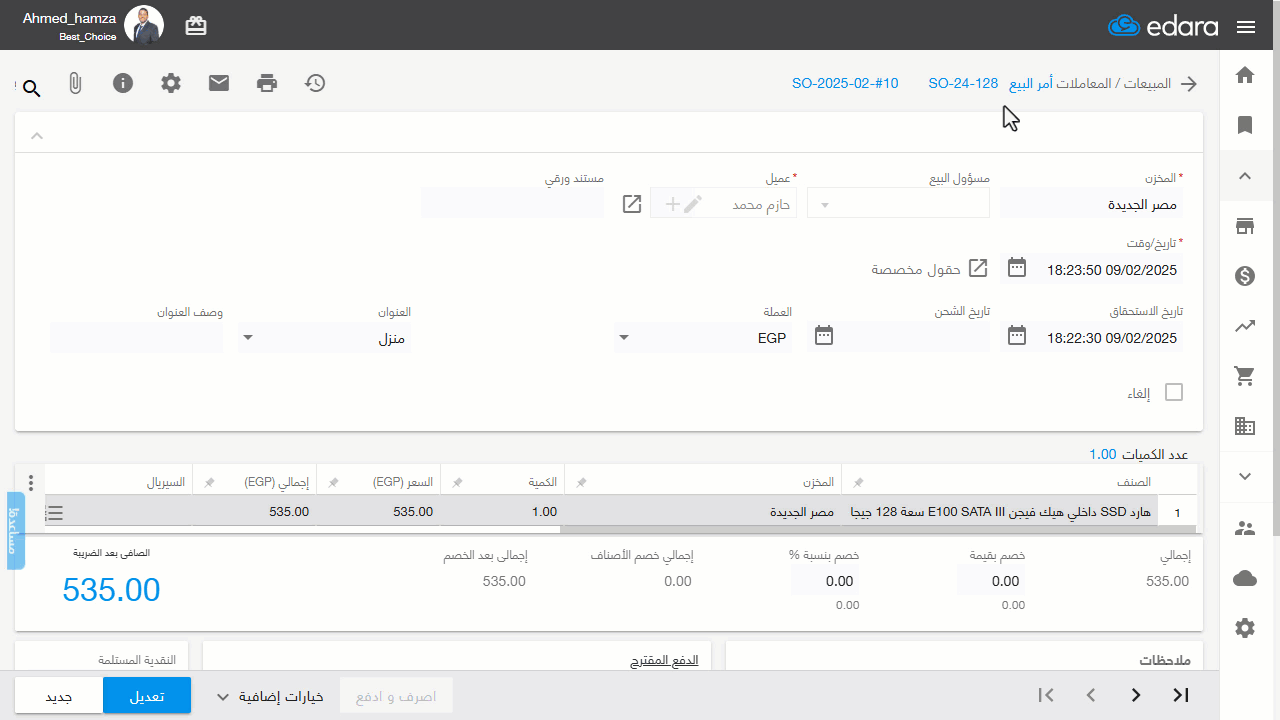Image resolution: width=1280 pixels, height=720 pixels.
Task: Go to the last record arrow
Action: tap(1180, 695)
